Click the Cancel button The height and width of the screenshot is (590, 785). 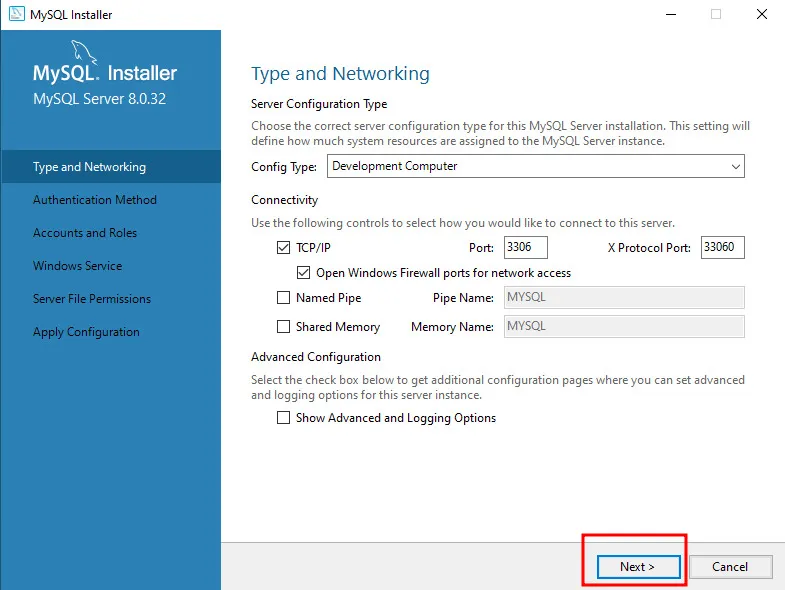pos(730,566)
